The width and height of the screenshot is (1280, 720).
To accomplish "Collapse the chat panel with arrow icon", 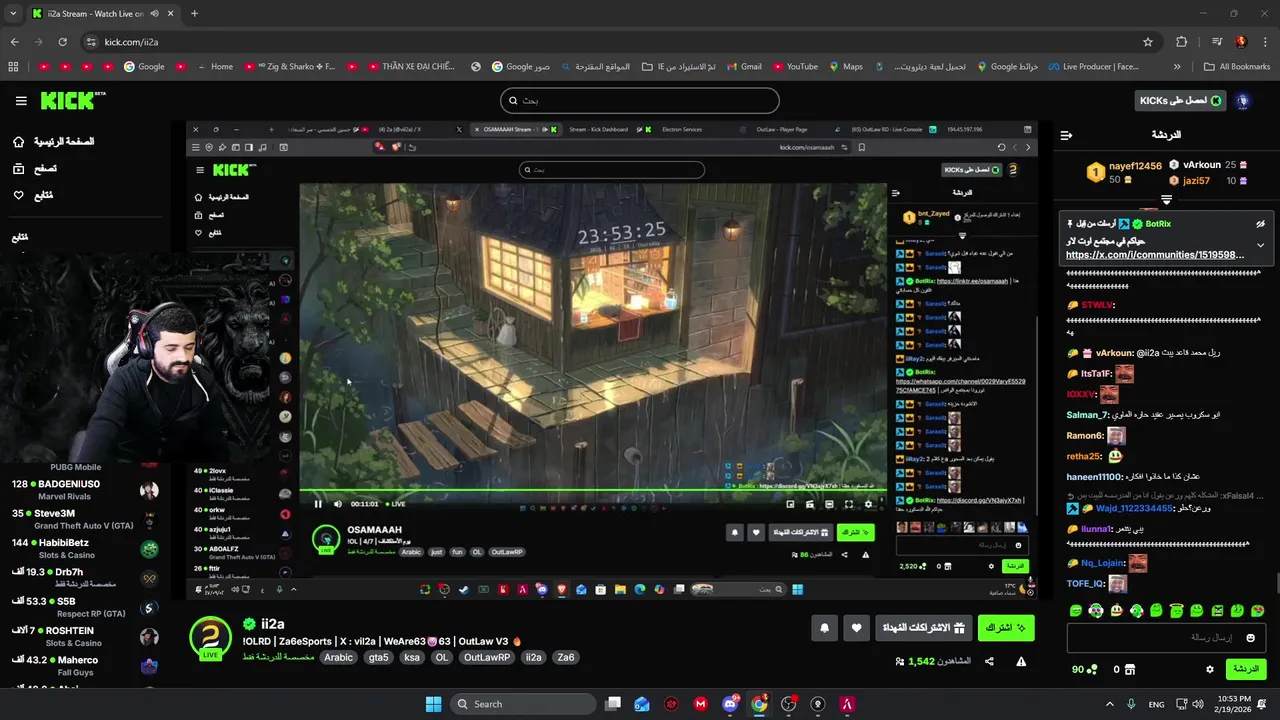I will [1066, 135].
